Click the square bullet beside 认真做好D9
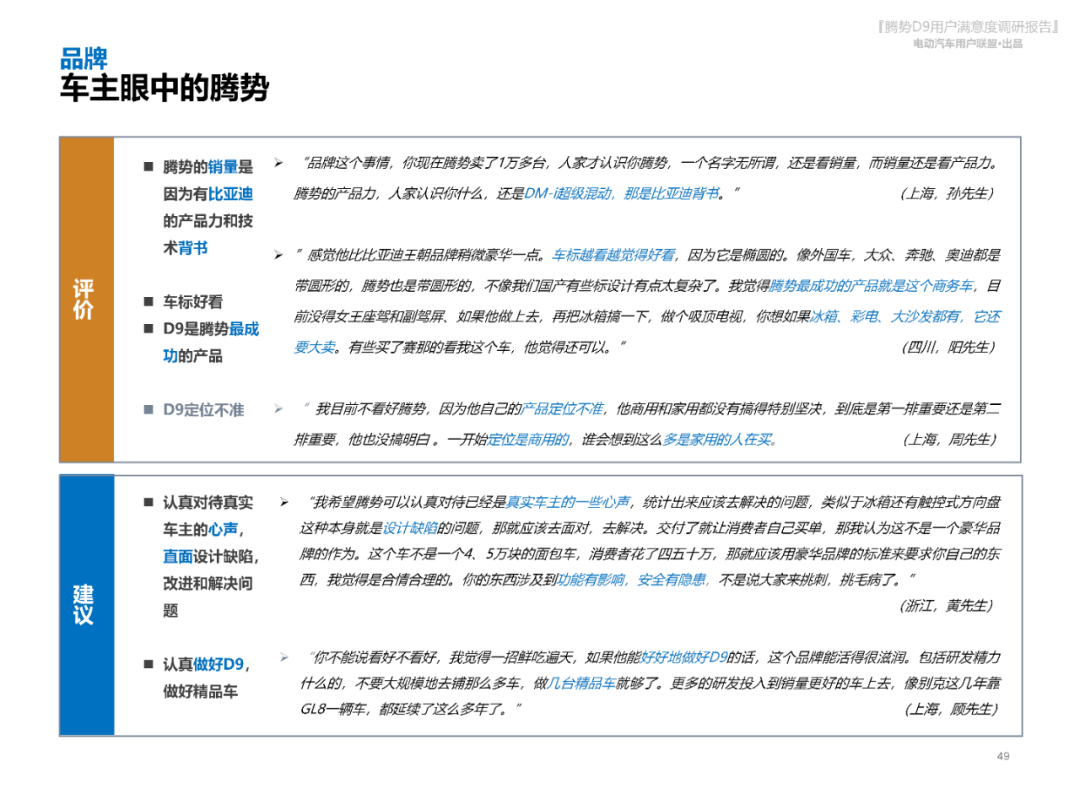Screen dimensions: 1080x810 click(x=149, y=665)
